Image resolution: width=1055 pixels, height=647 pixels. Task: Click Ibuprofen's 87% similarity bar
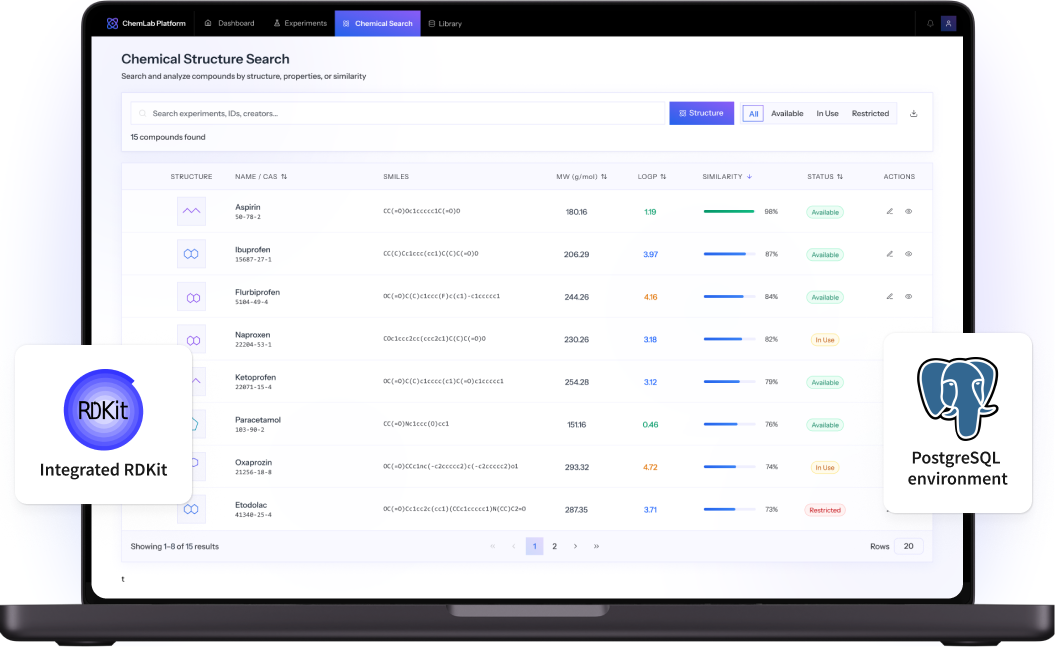pyautogui.click(x=729, y=254)
